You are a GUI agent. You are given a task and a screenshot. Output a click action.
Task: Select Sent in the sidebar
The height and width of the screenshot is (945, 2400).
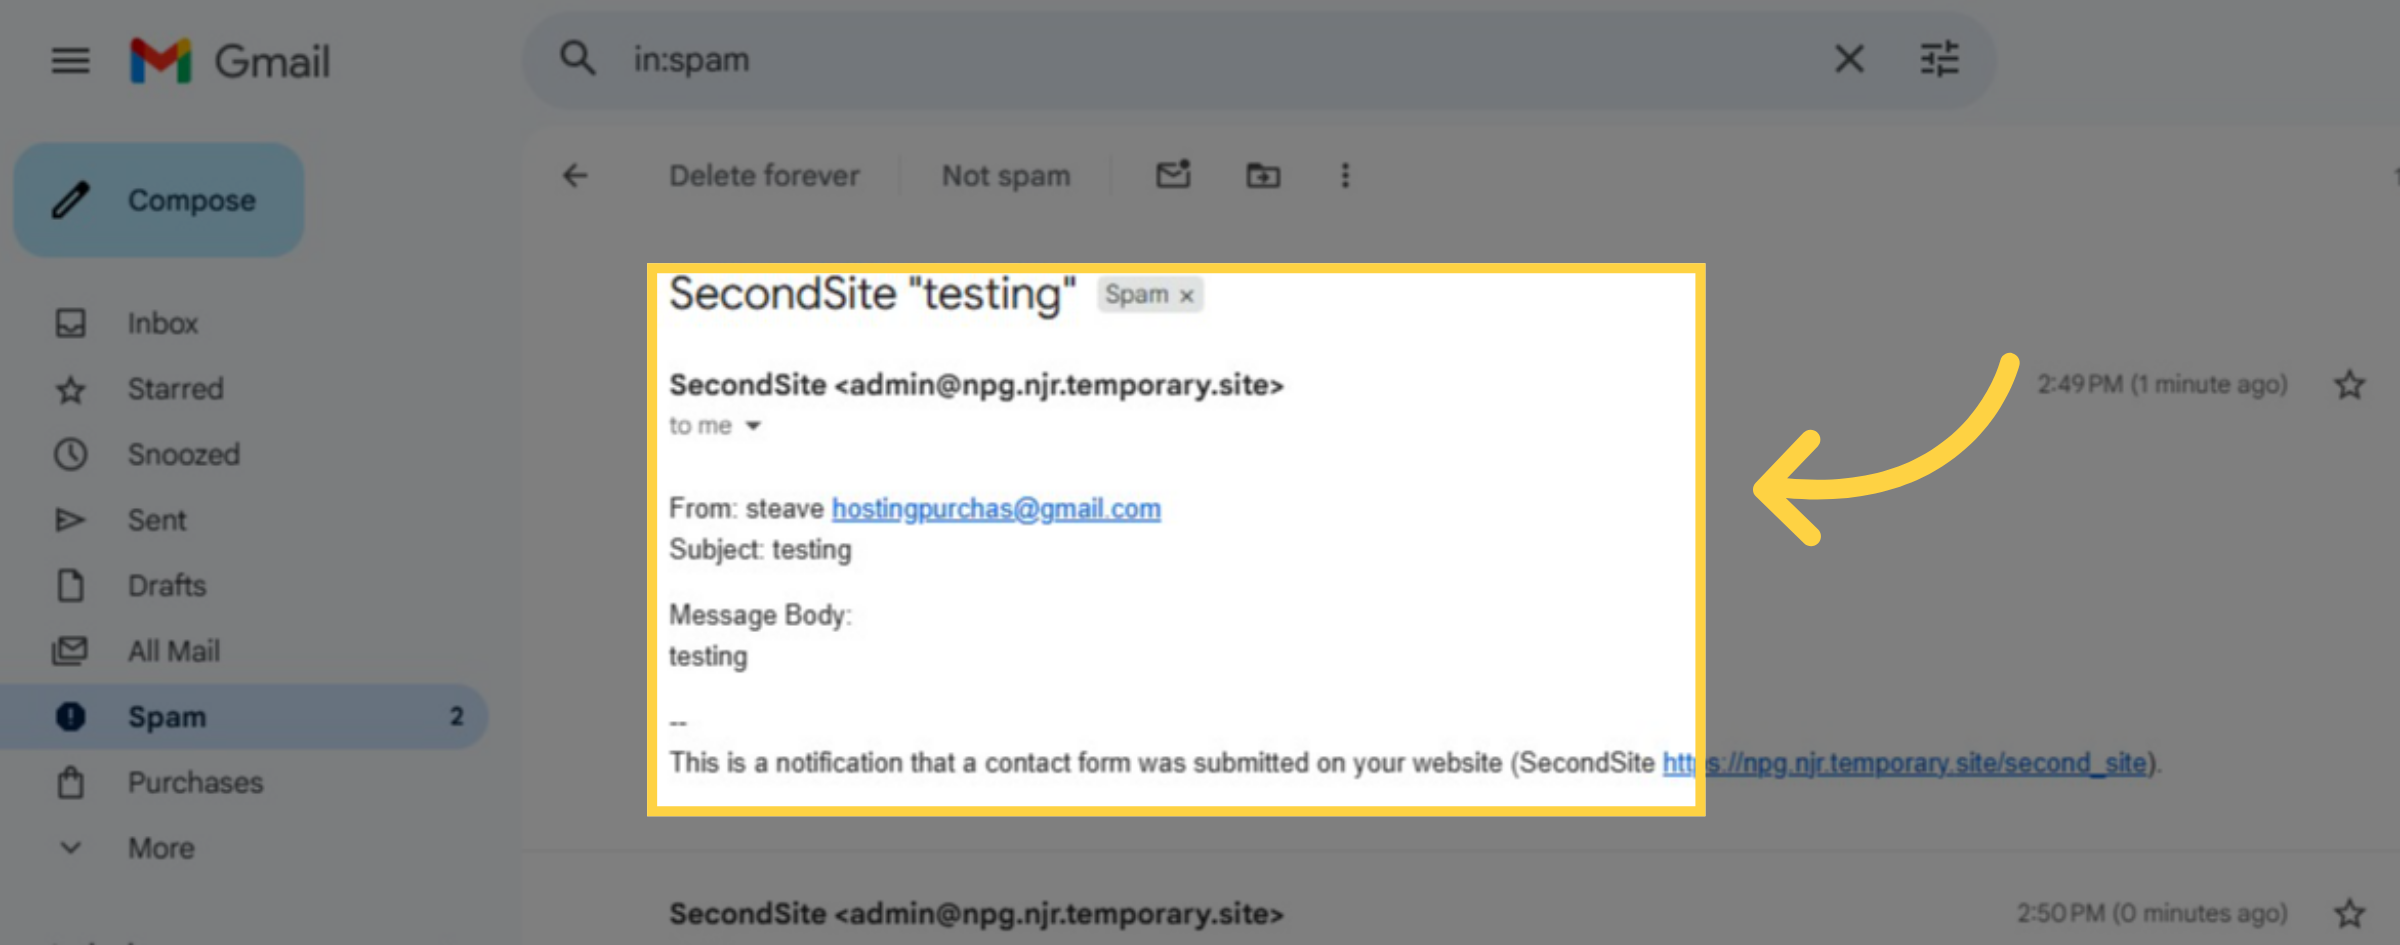156,520
